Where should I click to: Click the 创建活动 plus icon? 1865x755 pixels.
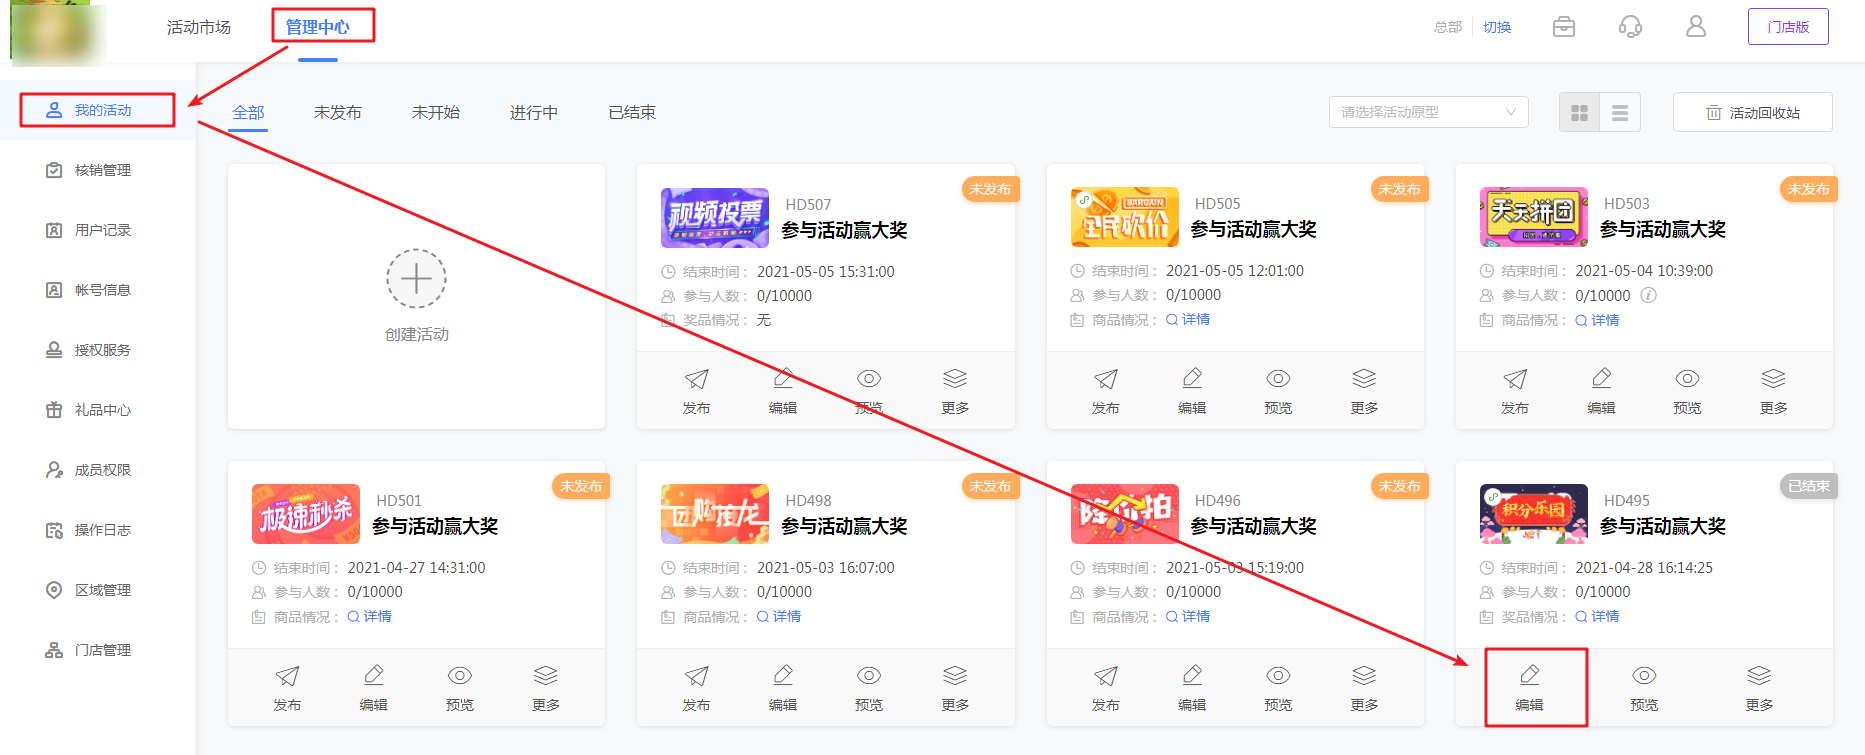[416, 278]
